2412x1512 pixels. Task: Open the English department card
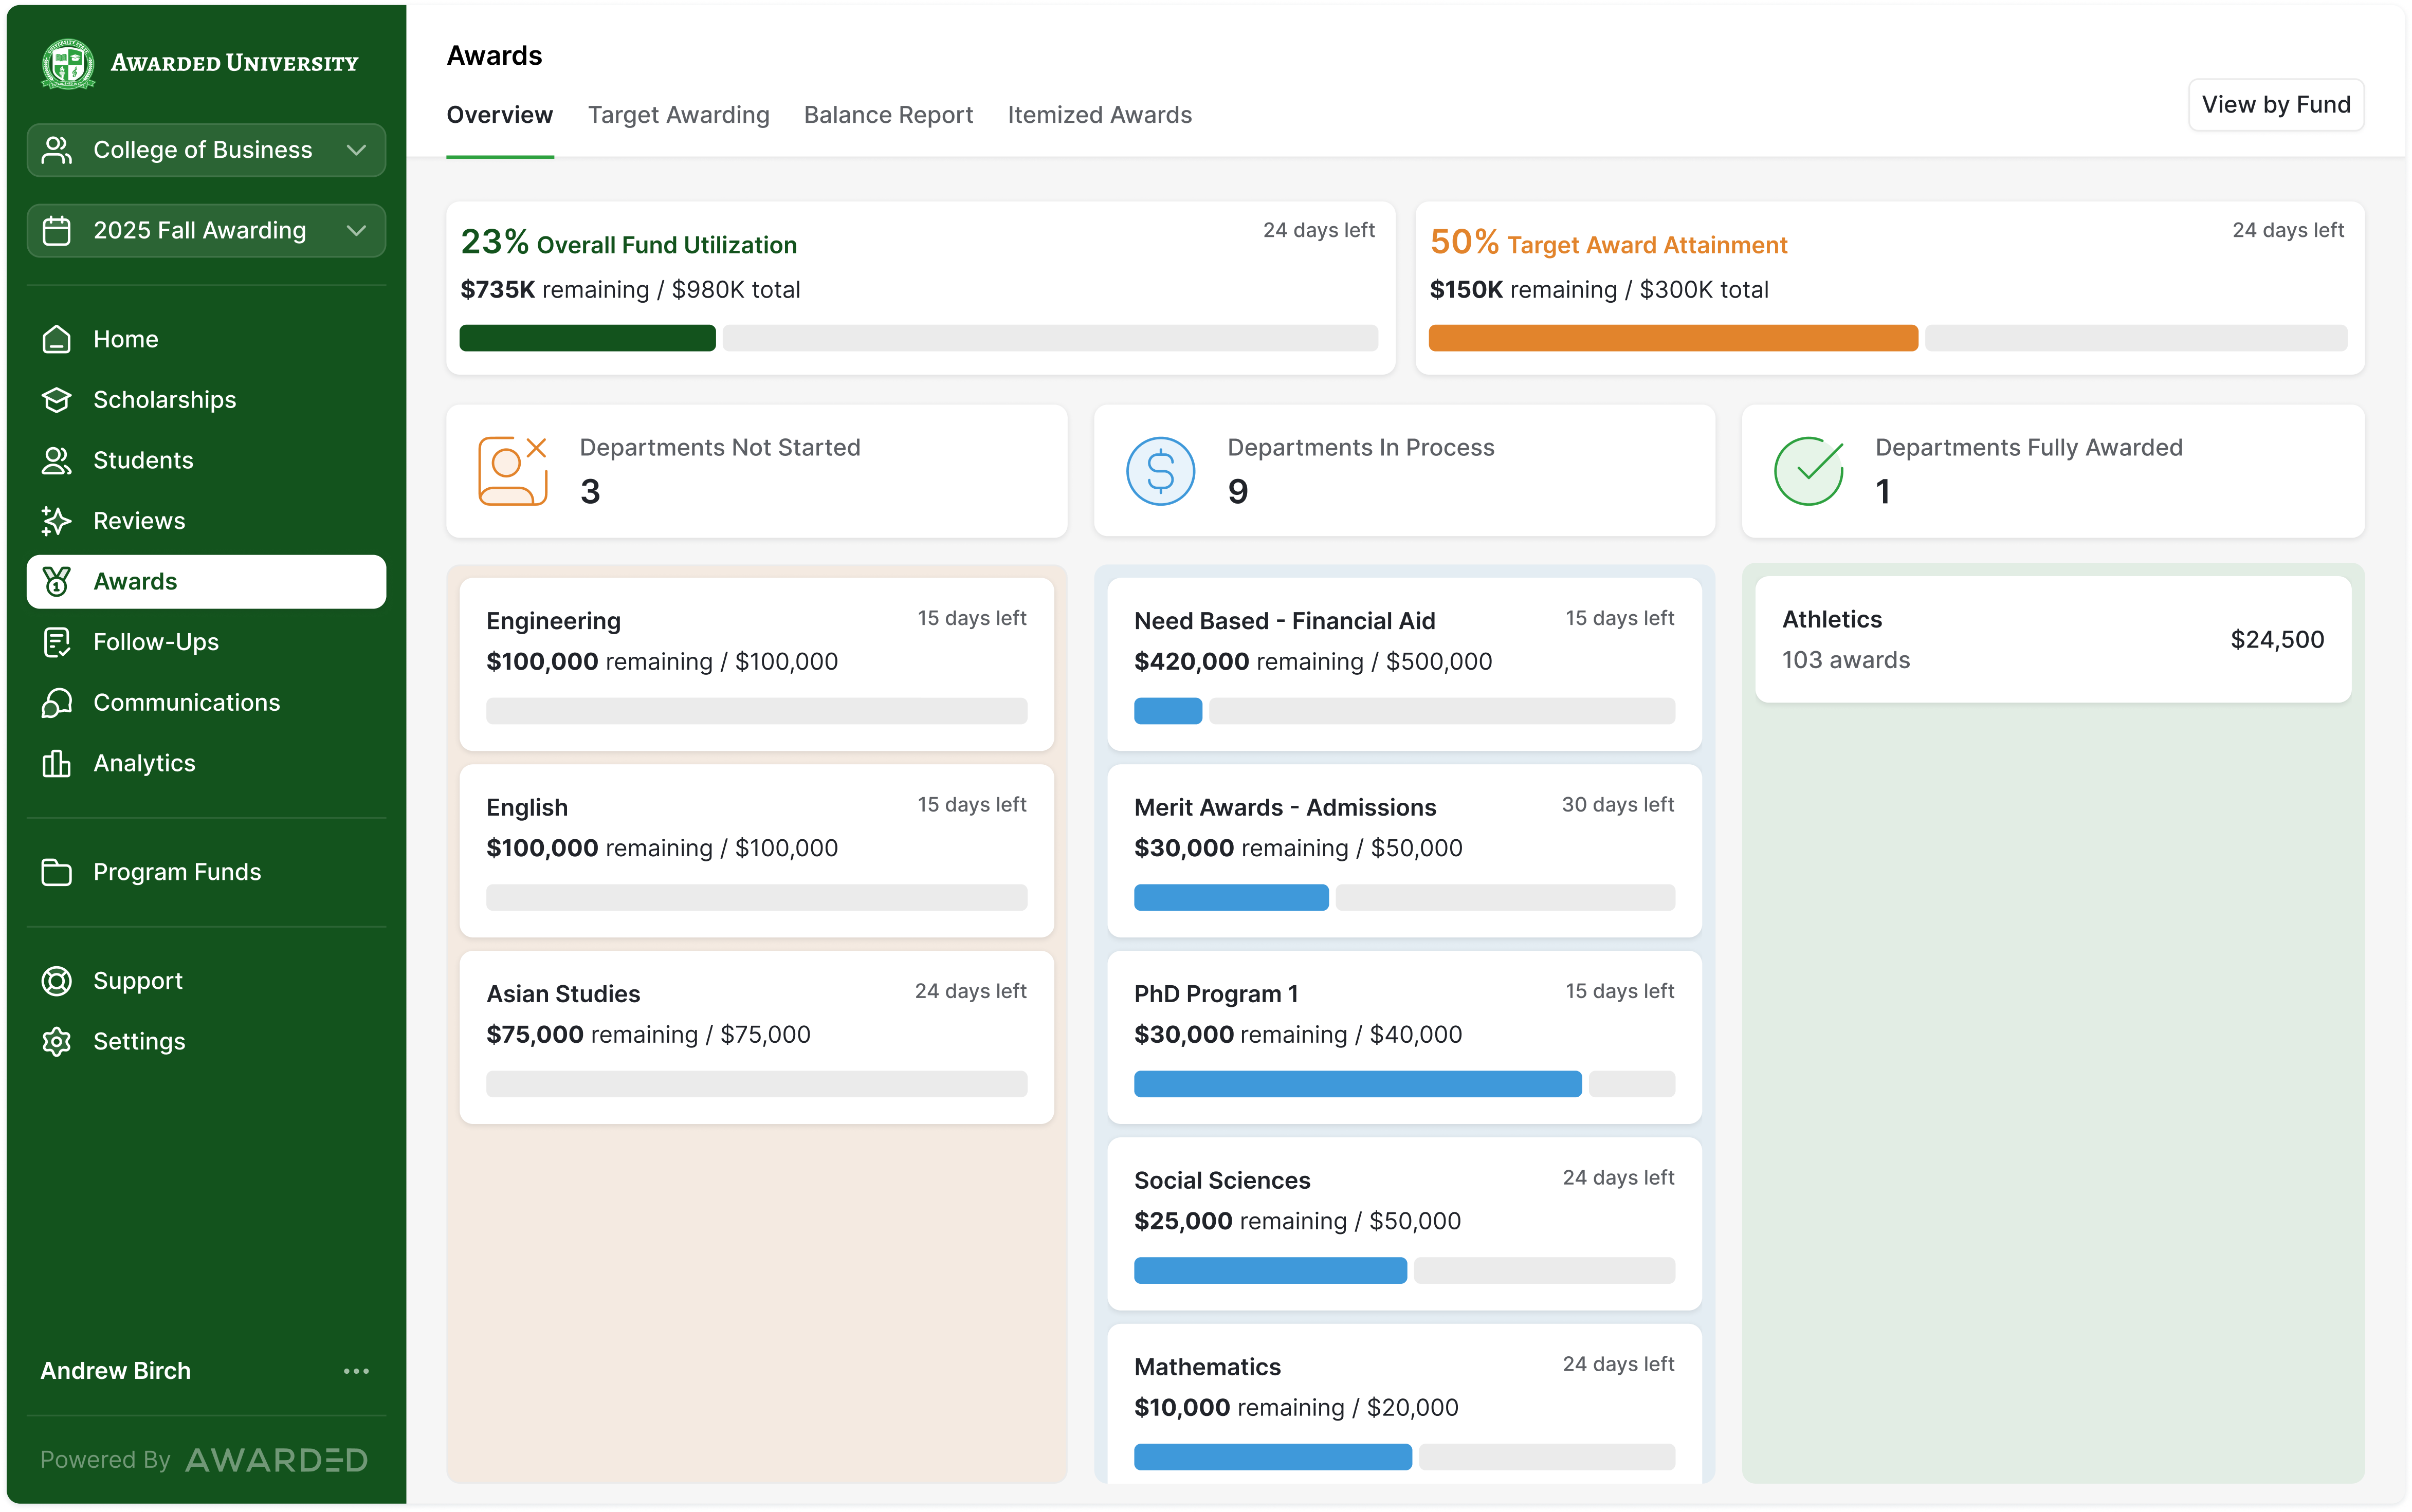(x=757, y=851)
